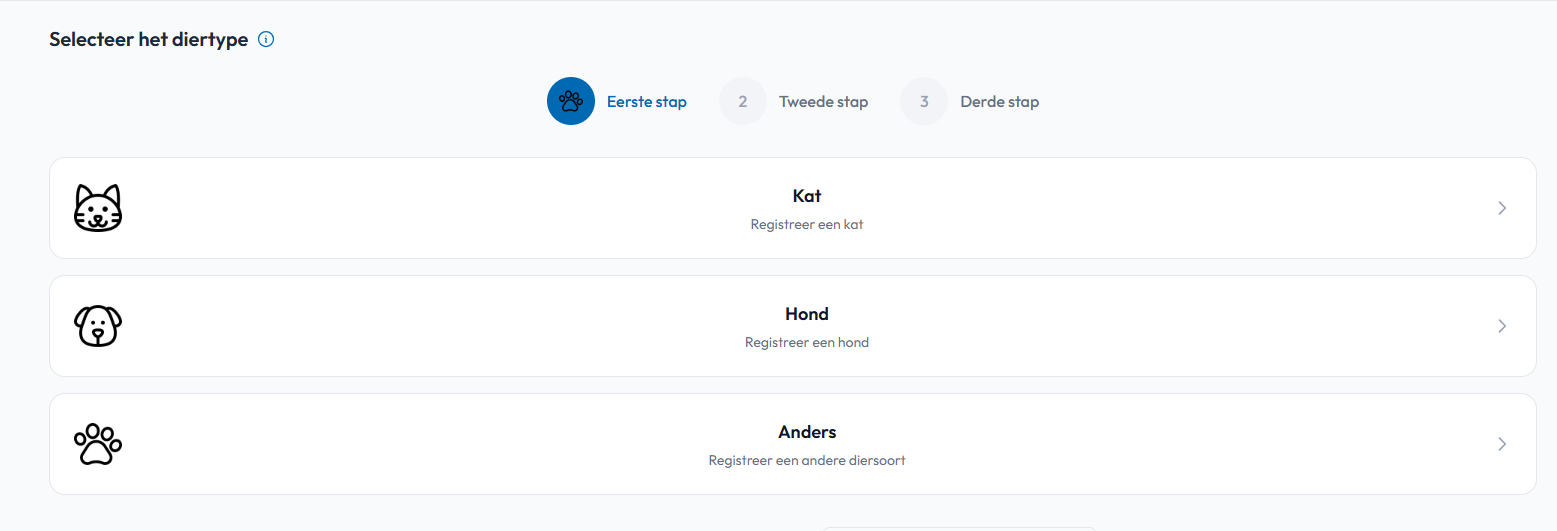Viewport: 1557px width, 531px height.
Task: Select the step 2 number circle
Action: tap(743, 101)
